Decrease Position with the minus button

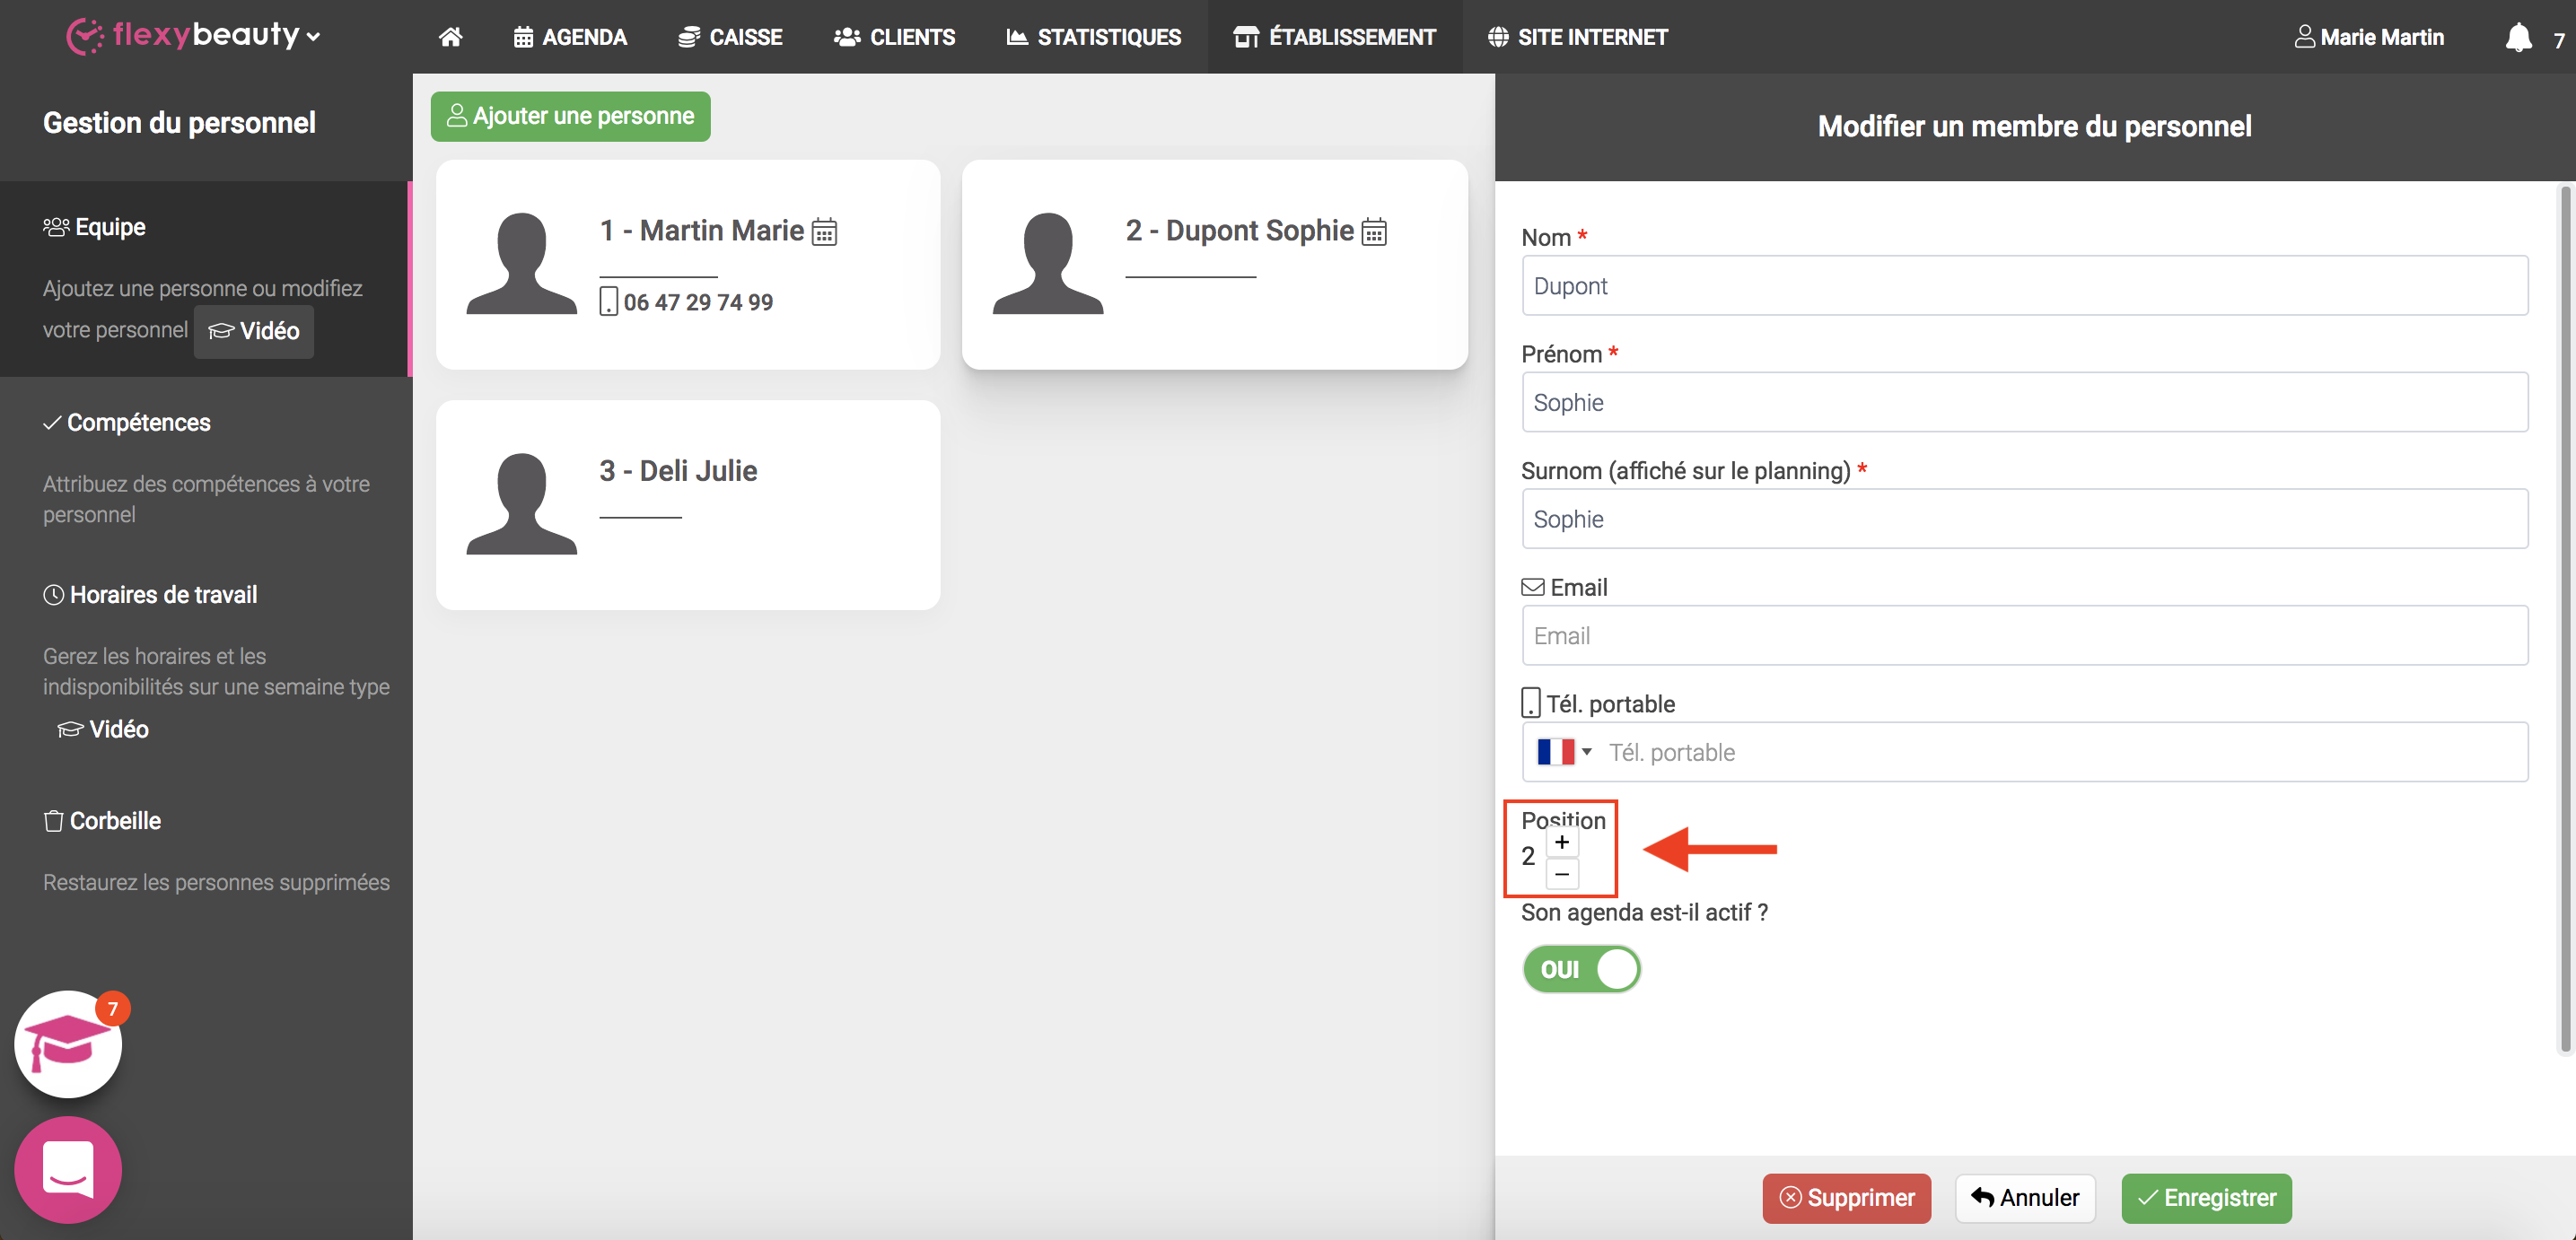click(1562, 874)
